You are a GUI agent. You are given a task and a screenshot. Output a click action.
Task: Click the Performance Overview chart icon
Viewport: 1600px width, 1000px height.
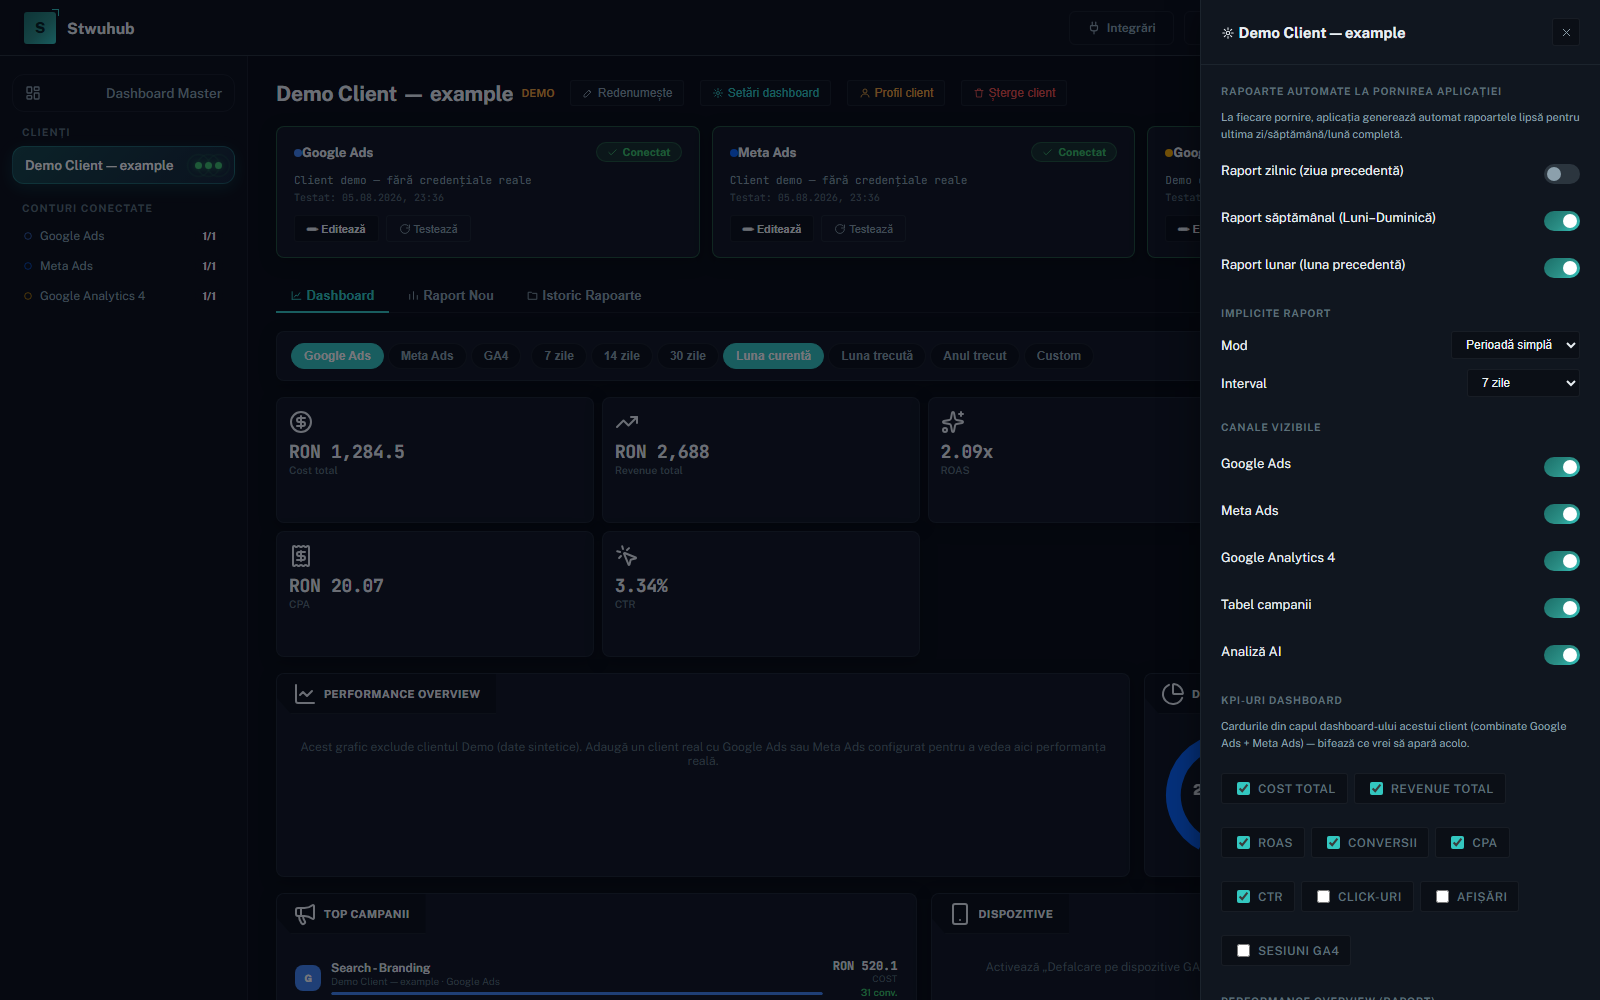[x=305, y=694]
